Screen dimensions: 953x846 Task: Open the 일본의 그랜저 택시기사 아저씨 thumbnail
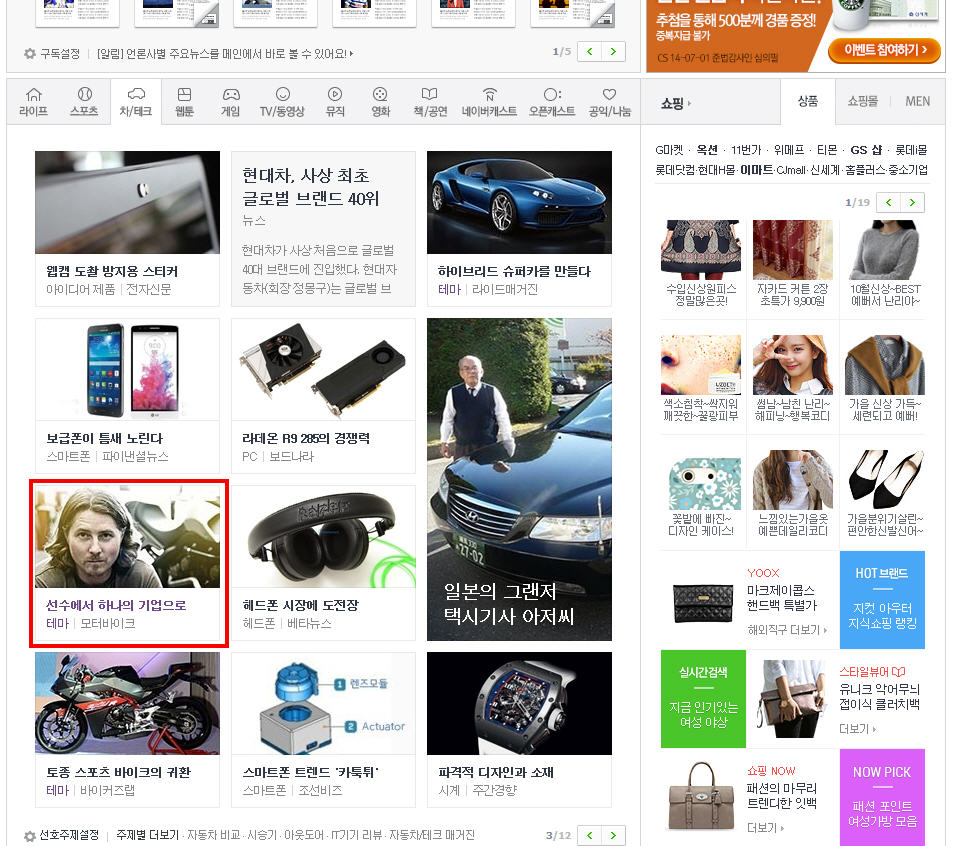[x=519, y=479]
